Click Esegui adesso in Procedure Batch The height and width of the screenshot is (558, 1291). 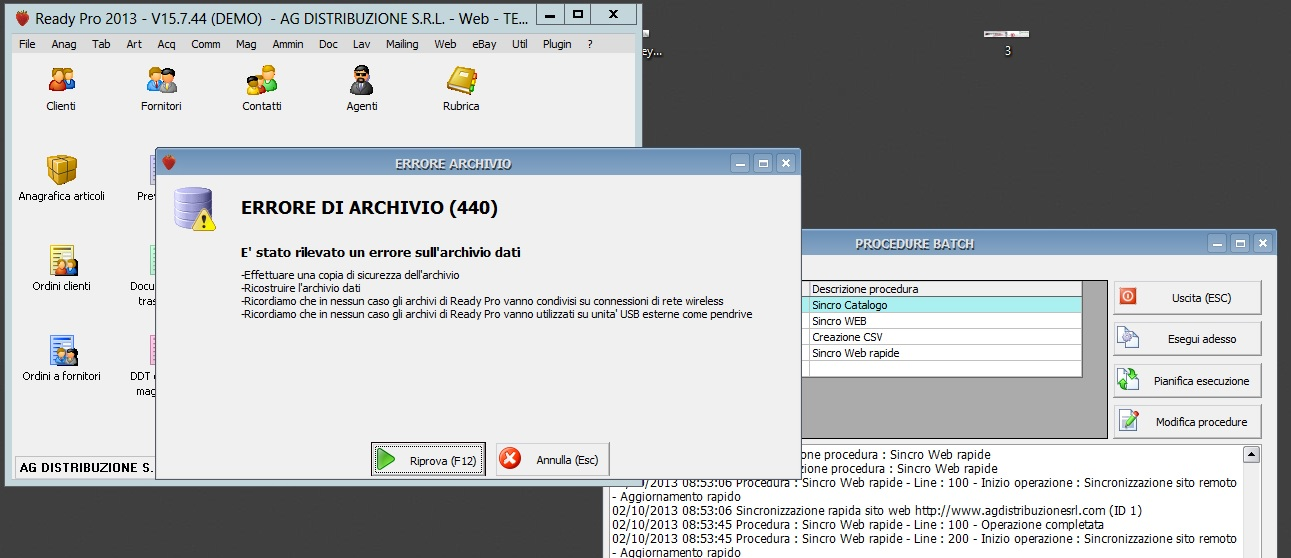coord(1187,338)
